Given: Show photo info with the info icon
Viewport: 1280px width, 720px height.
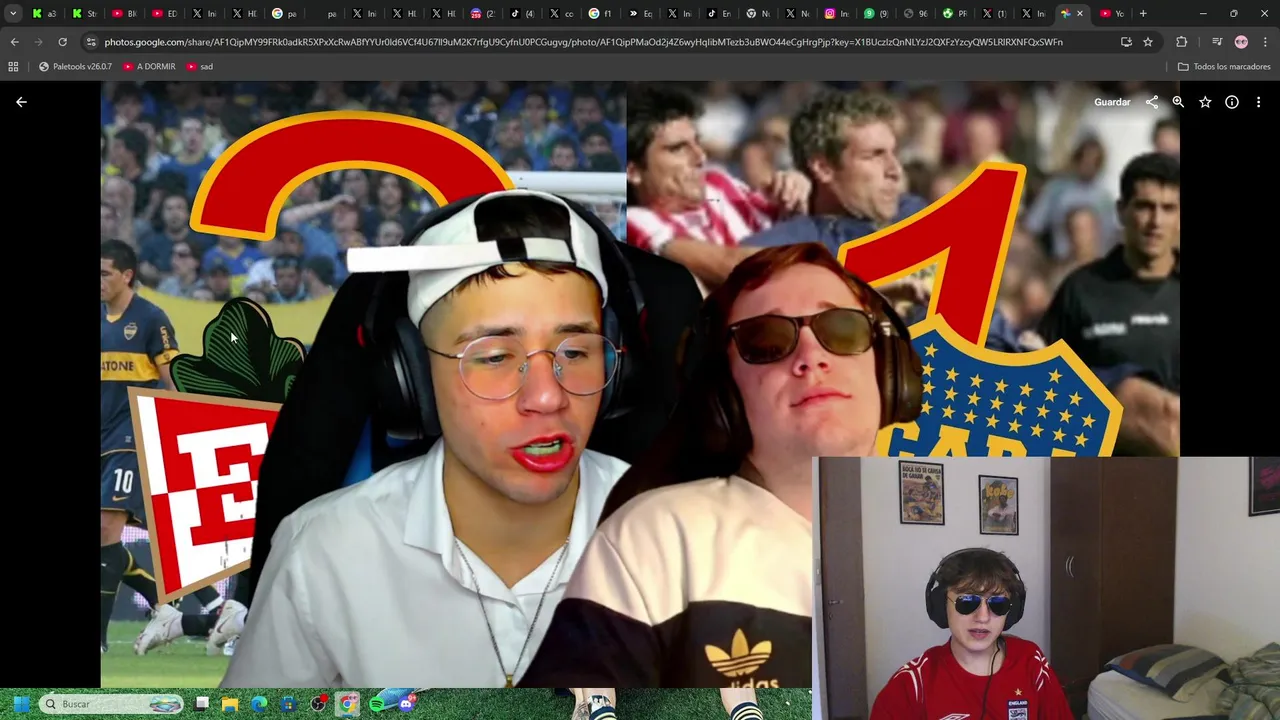Looking at the screenshot, I should click(x=1232, y=102).
